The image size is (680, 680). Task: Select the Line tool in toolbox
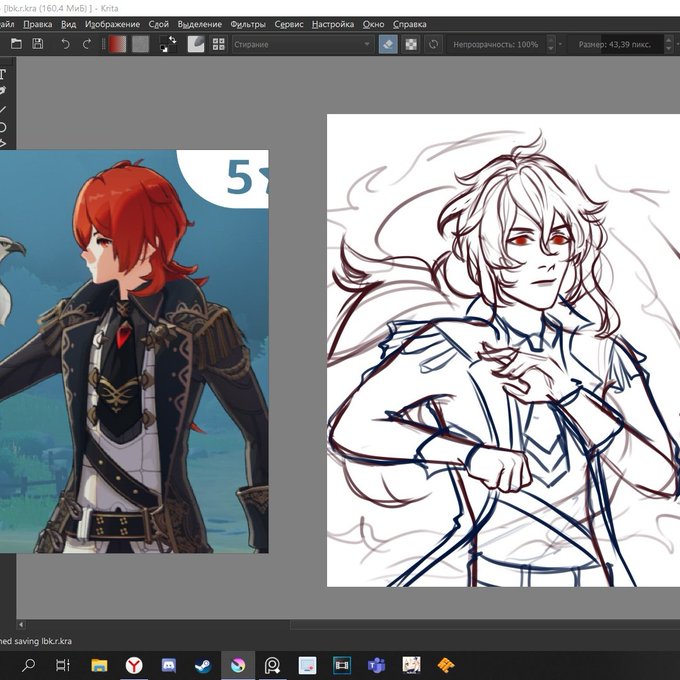tap(3, 109)
